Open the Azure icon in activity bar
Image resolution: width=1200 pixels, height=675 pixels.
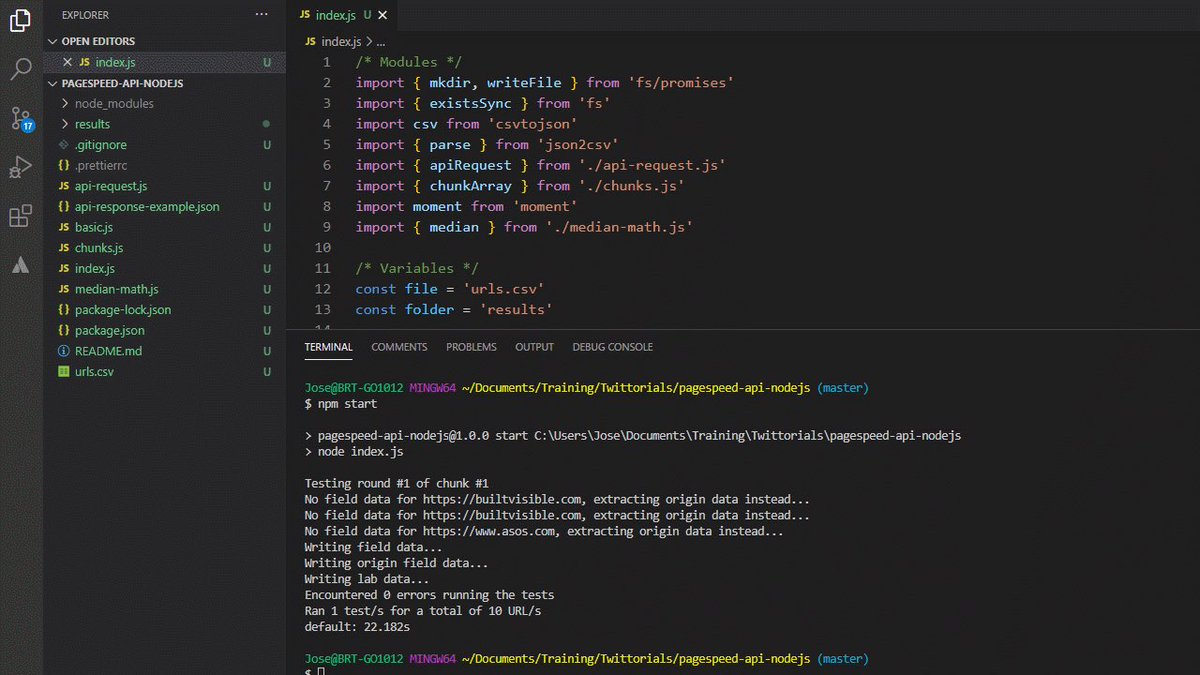click(21, 265)
